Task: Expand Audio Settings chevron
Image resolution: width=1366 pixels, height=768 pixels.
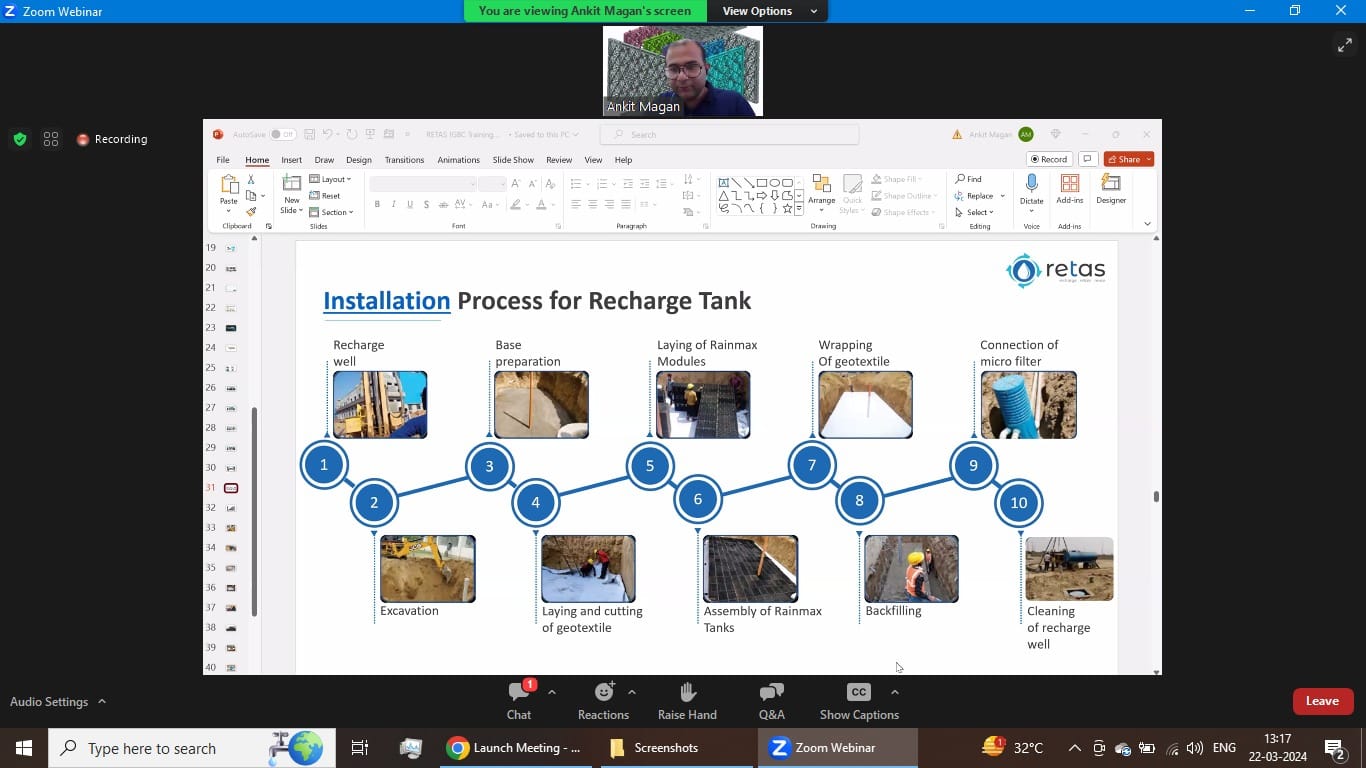Action: (102, 702)
